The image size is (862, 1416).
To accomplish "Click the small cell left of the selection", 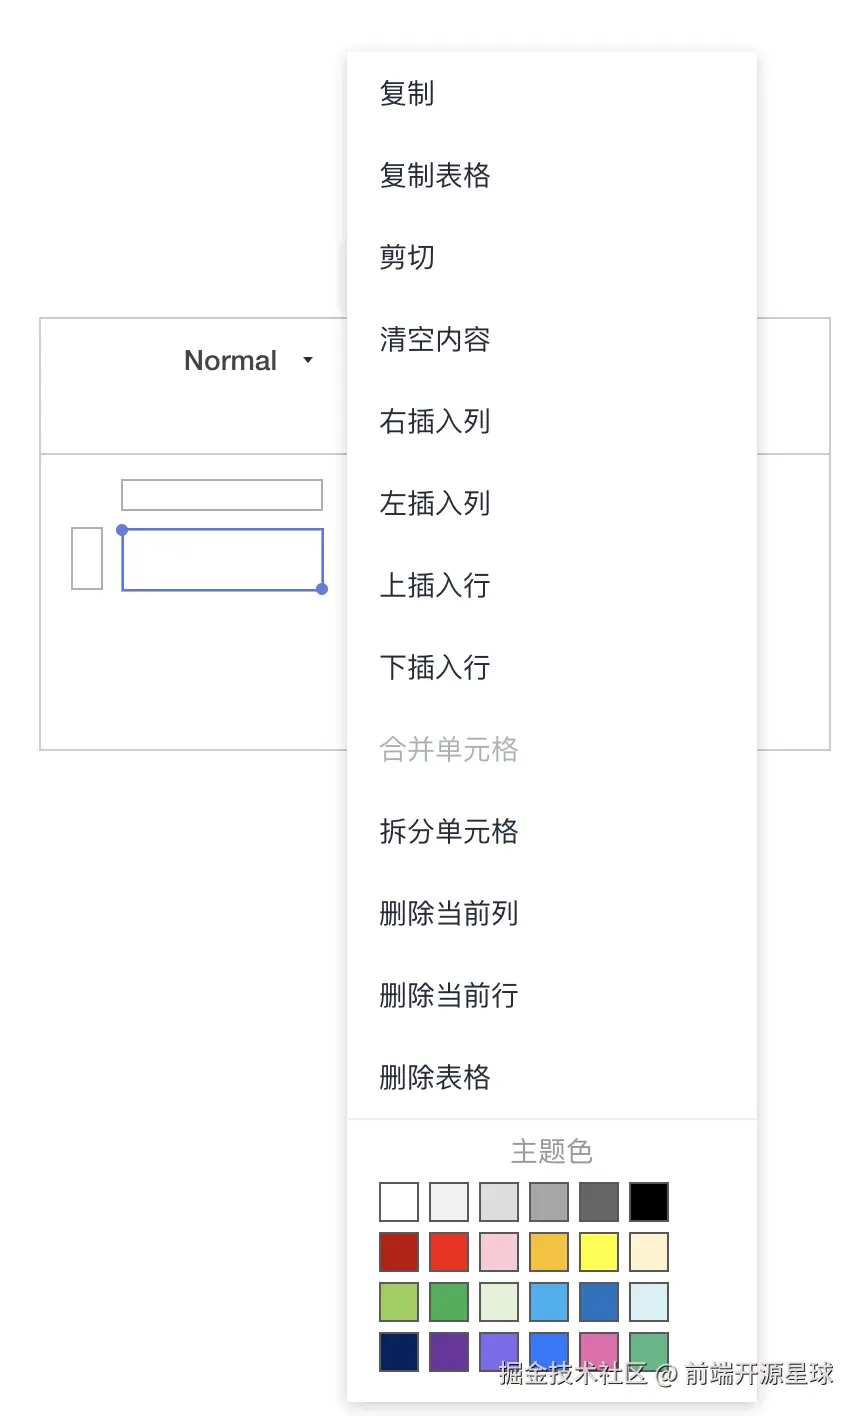I will (86, 558).
